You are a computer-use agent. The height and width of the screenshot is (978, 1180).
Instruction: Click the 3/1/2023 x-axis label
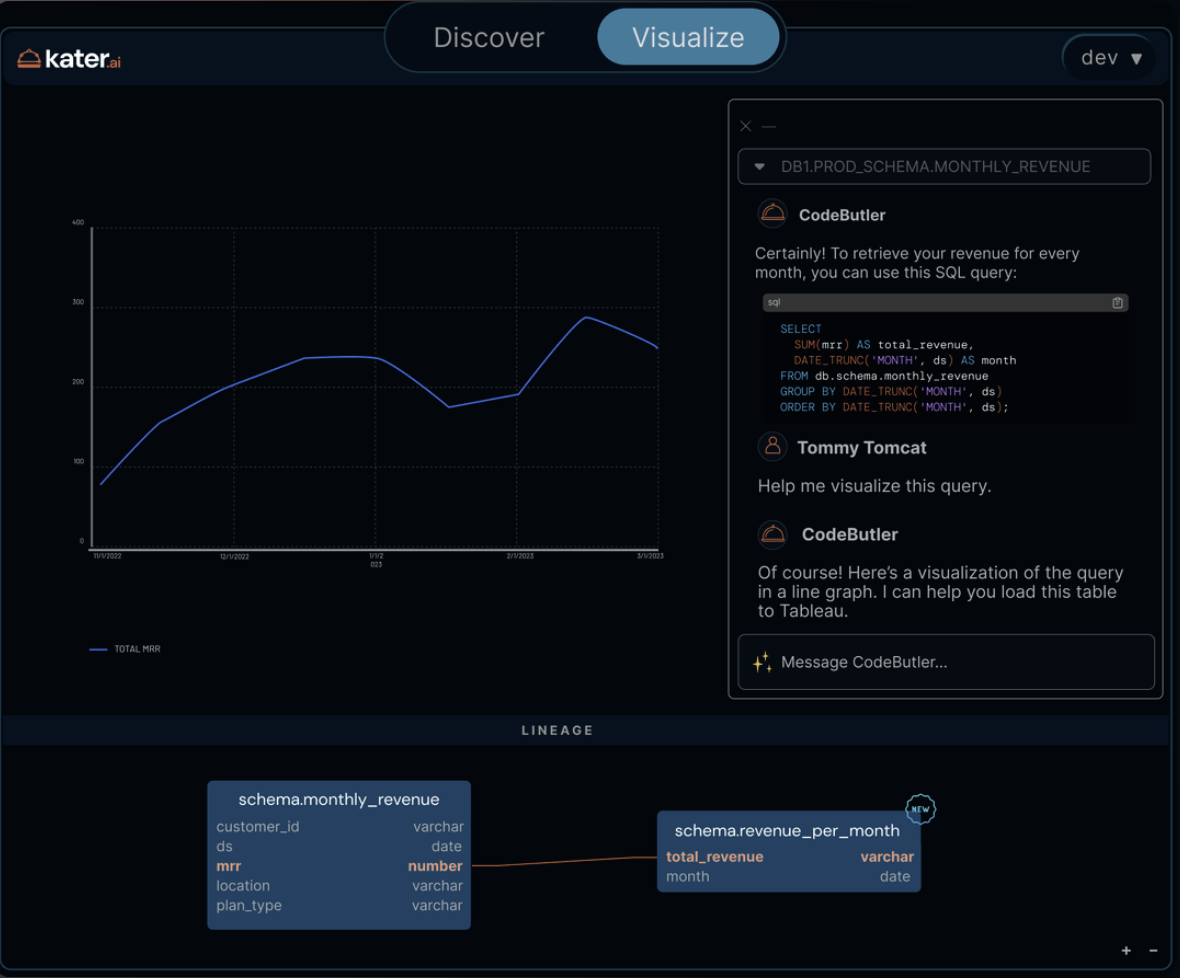[x=650, y=556]
